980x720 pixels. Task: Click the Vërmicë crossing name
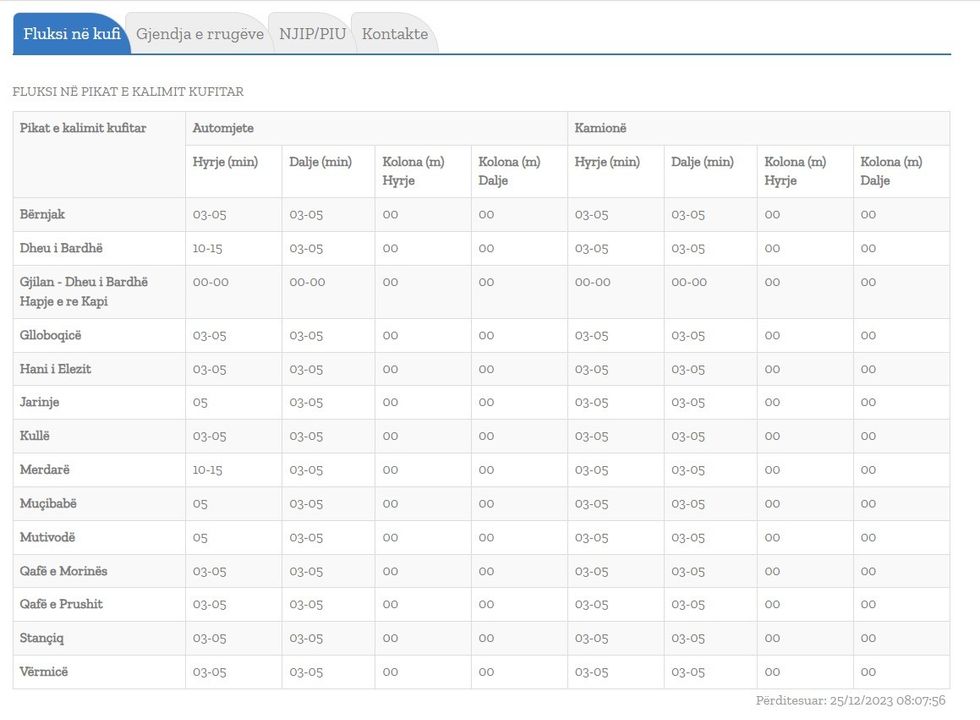(44, 672)
